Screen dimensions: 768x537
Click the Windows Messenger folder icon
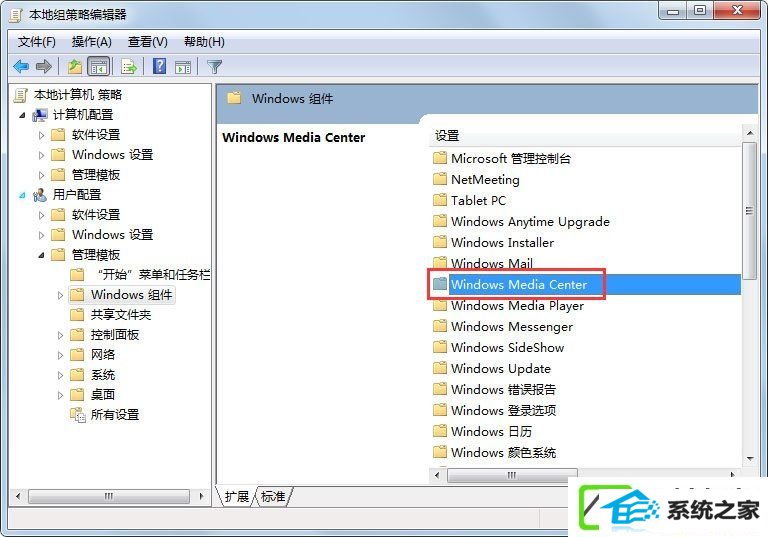coord(440,326)
